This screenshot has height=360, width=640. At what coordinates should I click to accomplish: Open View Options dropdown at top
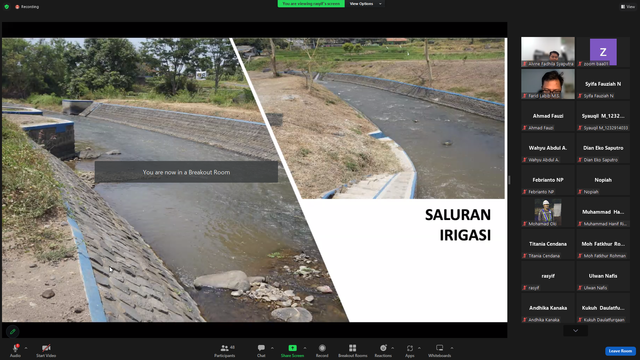coord(365,4)
